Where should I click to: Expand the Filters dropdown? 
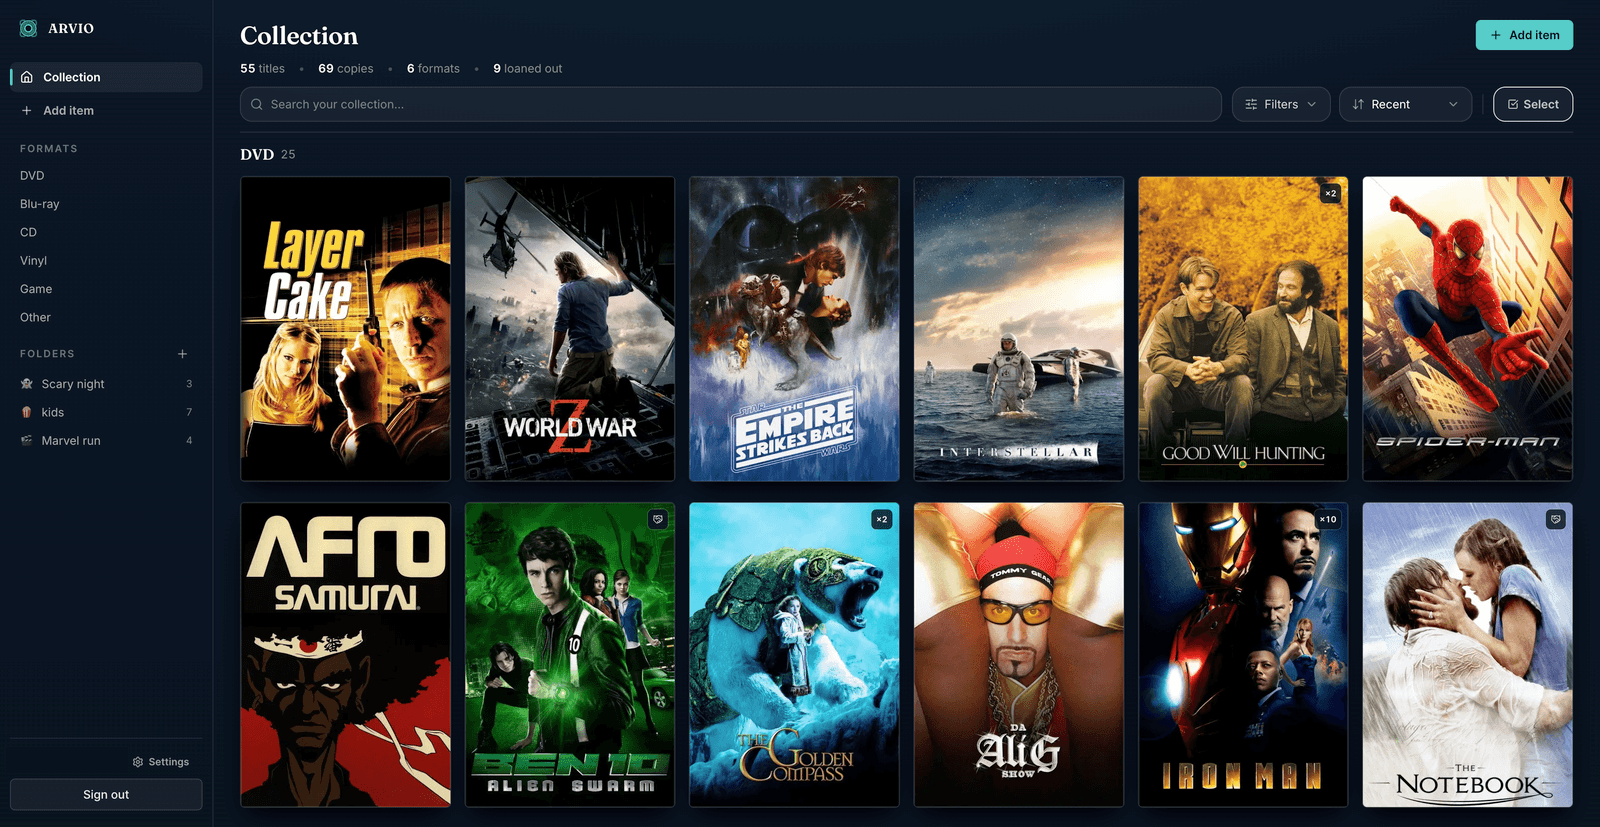pos(1281,104)
